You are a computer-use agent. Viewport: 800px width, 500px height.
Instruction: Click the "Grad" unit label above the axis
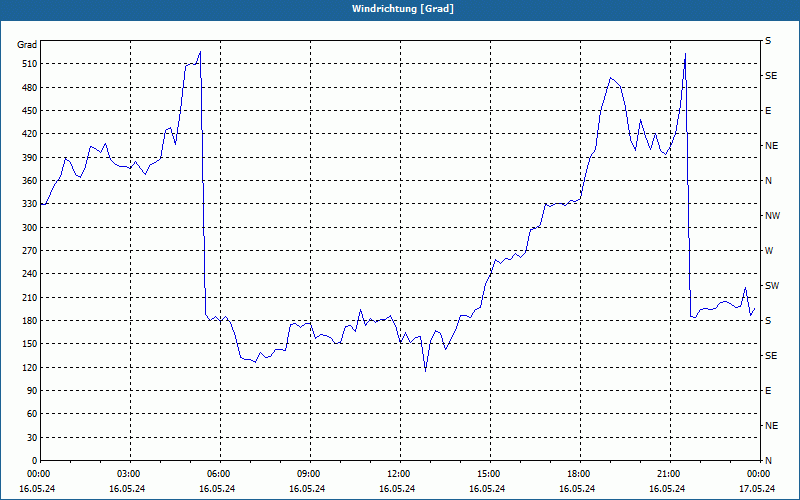tap(27, 45)
